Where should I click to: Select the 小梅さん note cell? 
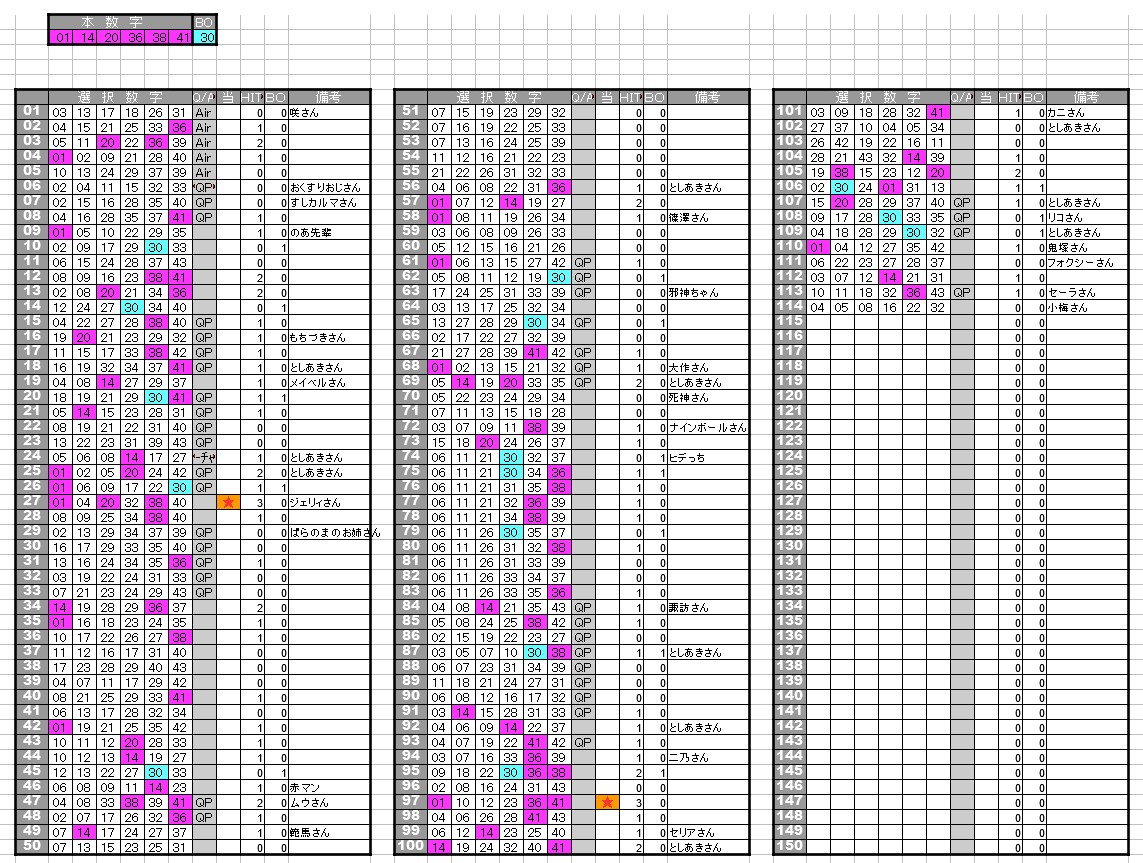pos(1087,308)
